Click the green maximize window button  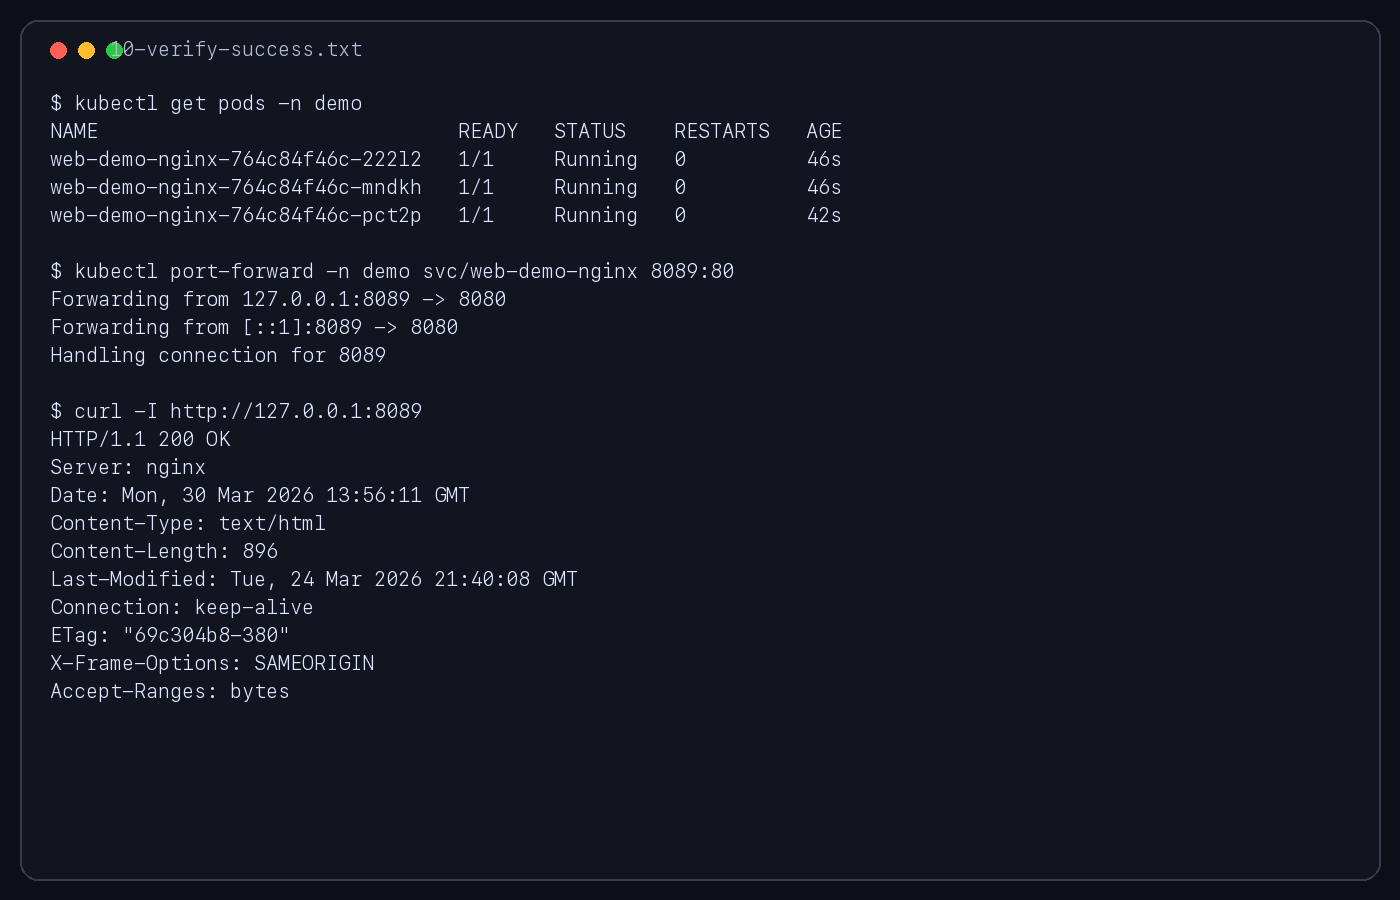(114, 50)
